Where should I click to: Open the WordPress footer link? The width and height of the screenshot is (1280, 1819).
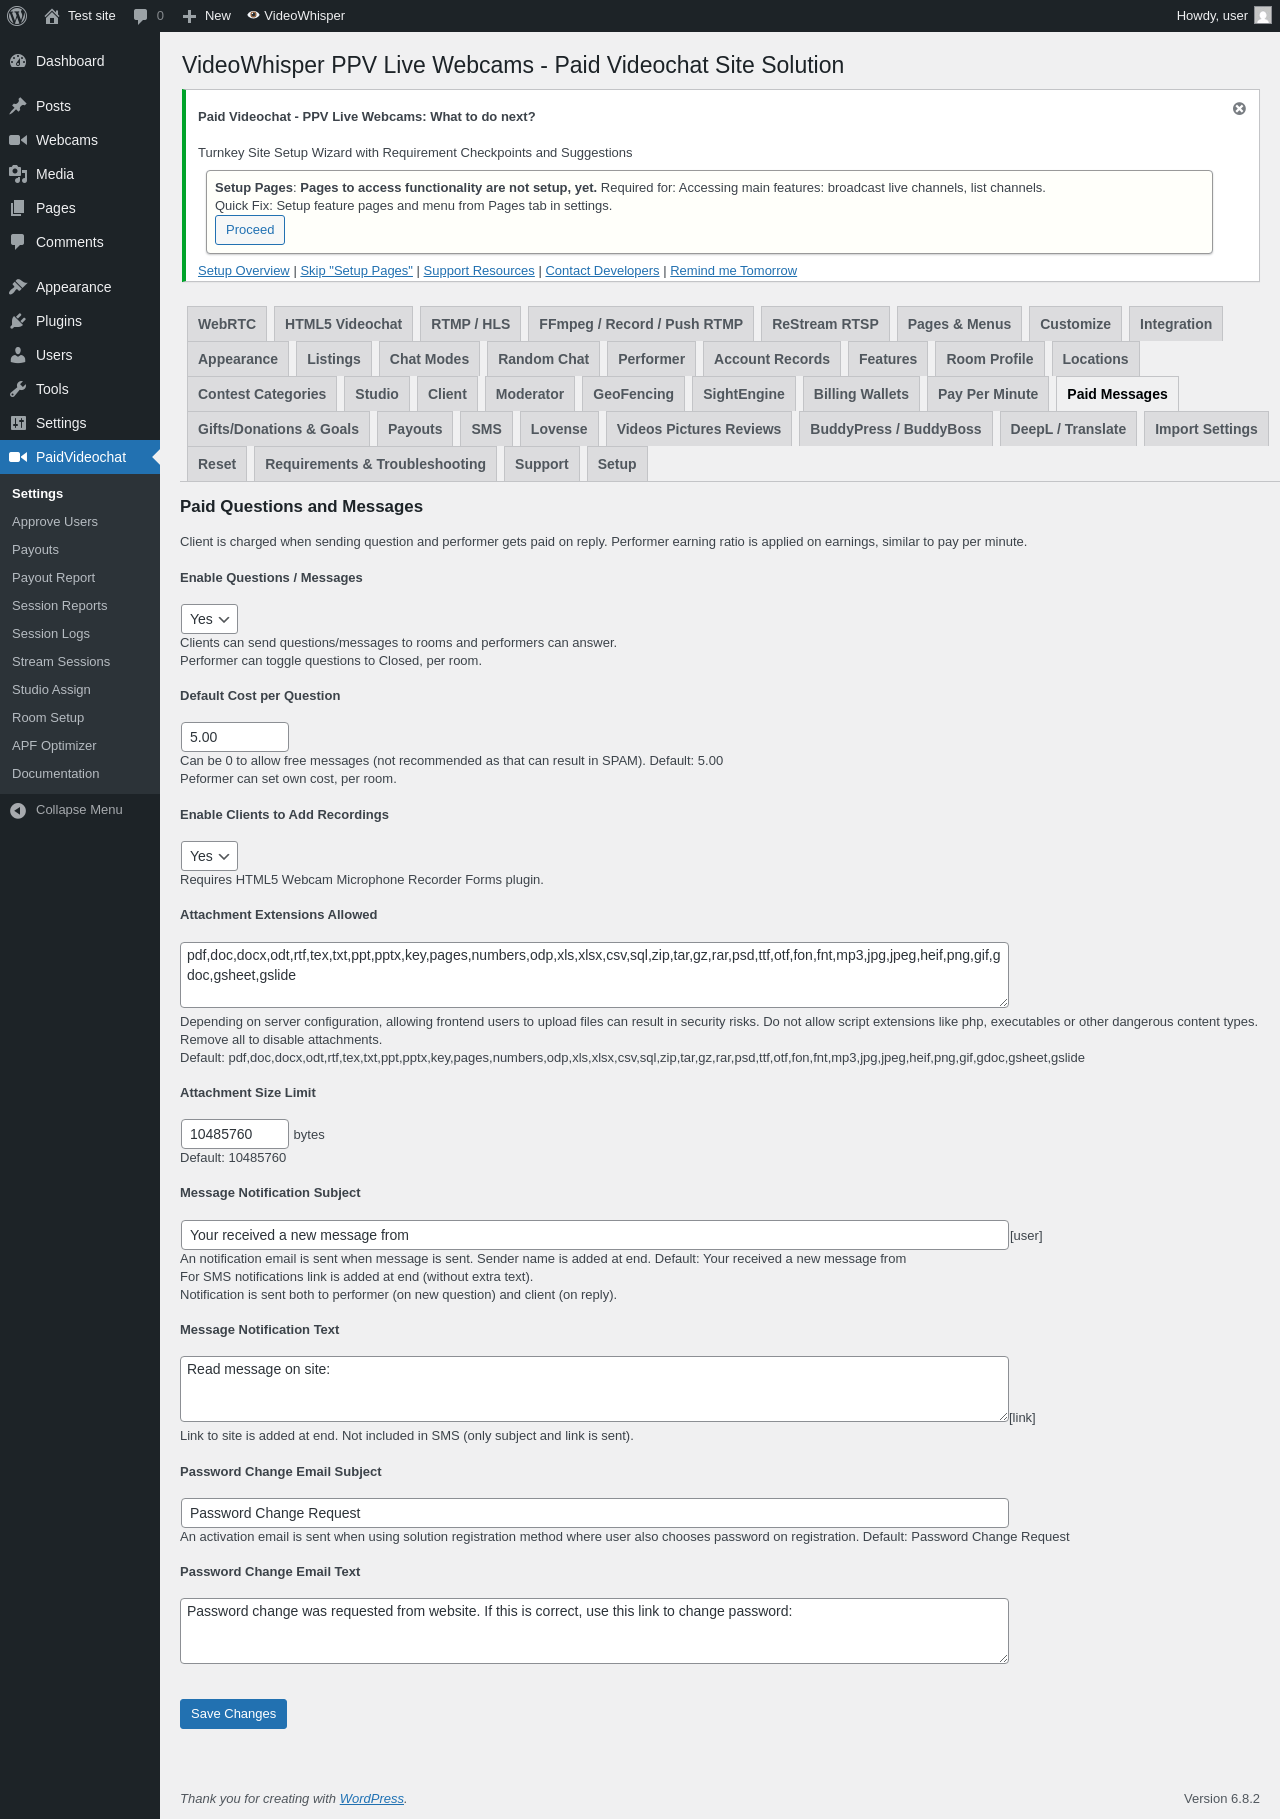[x=372, y=1798]
